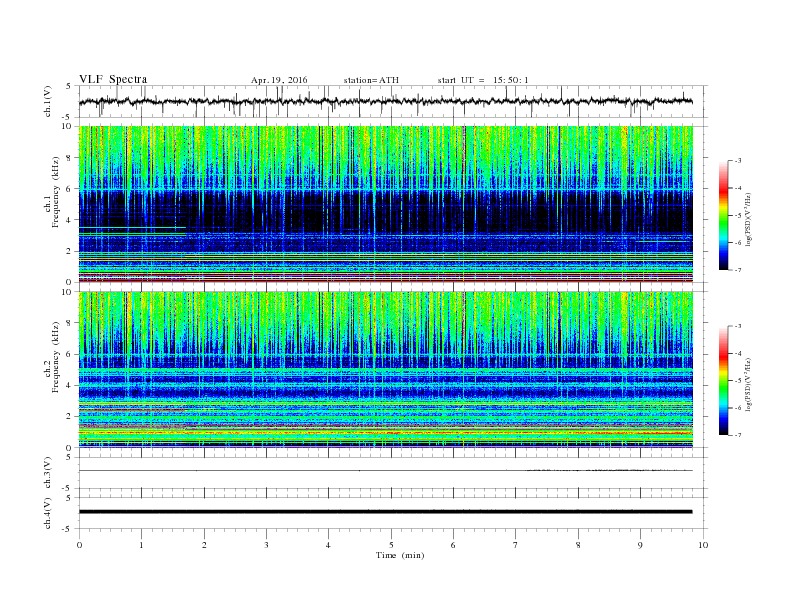Click time axis tick label "3"
Viewport: 792px width, 612px height.
tap(266, 545)
